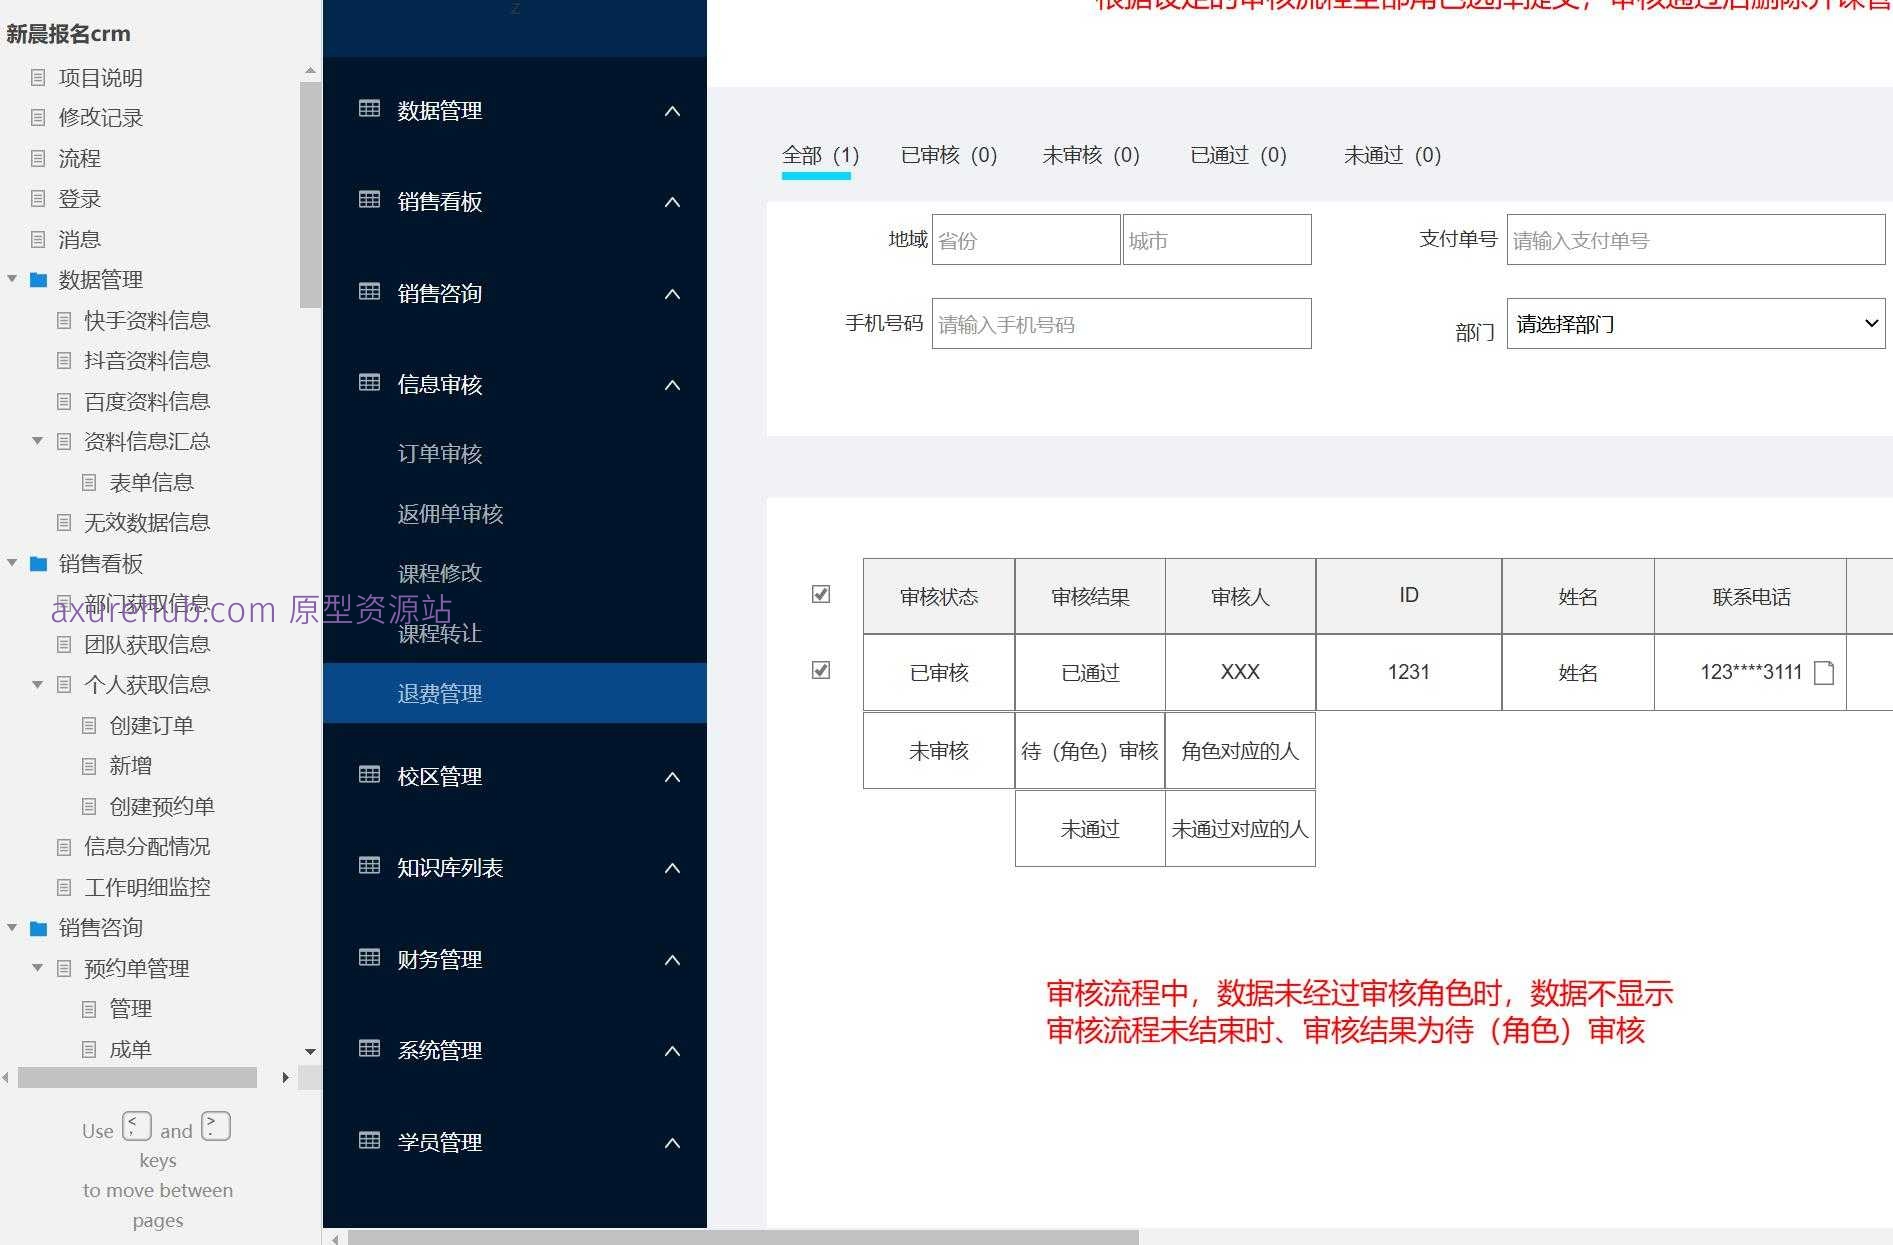
Task: Click the copy icon next to phone 123****3111
Action: pyautogui.click(x=1824, y=672)
